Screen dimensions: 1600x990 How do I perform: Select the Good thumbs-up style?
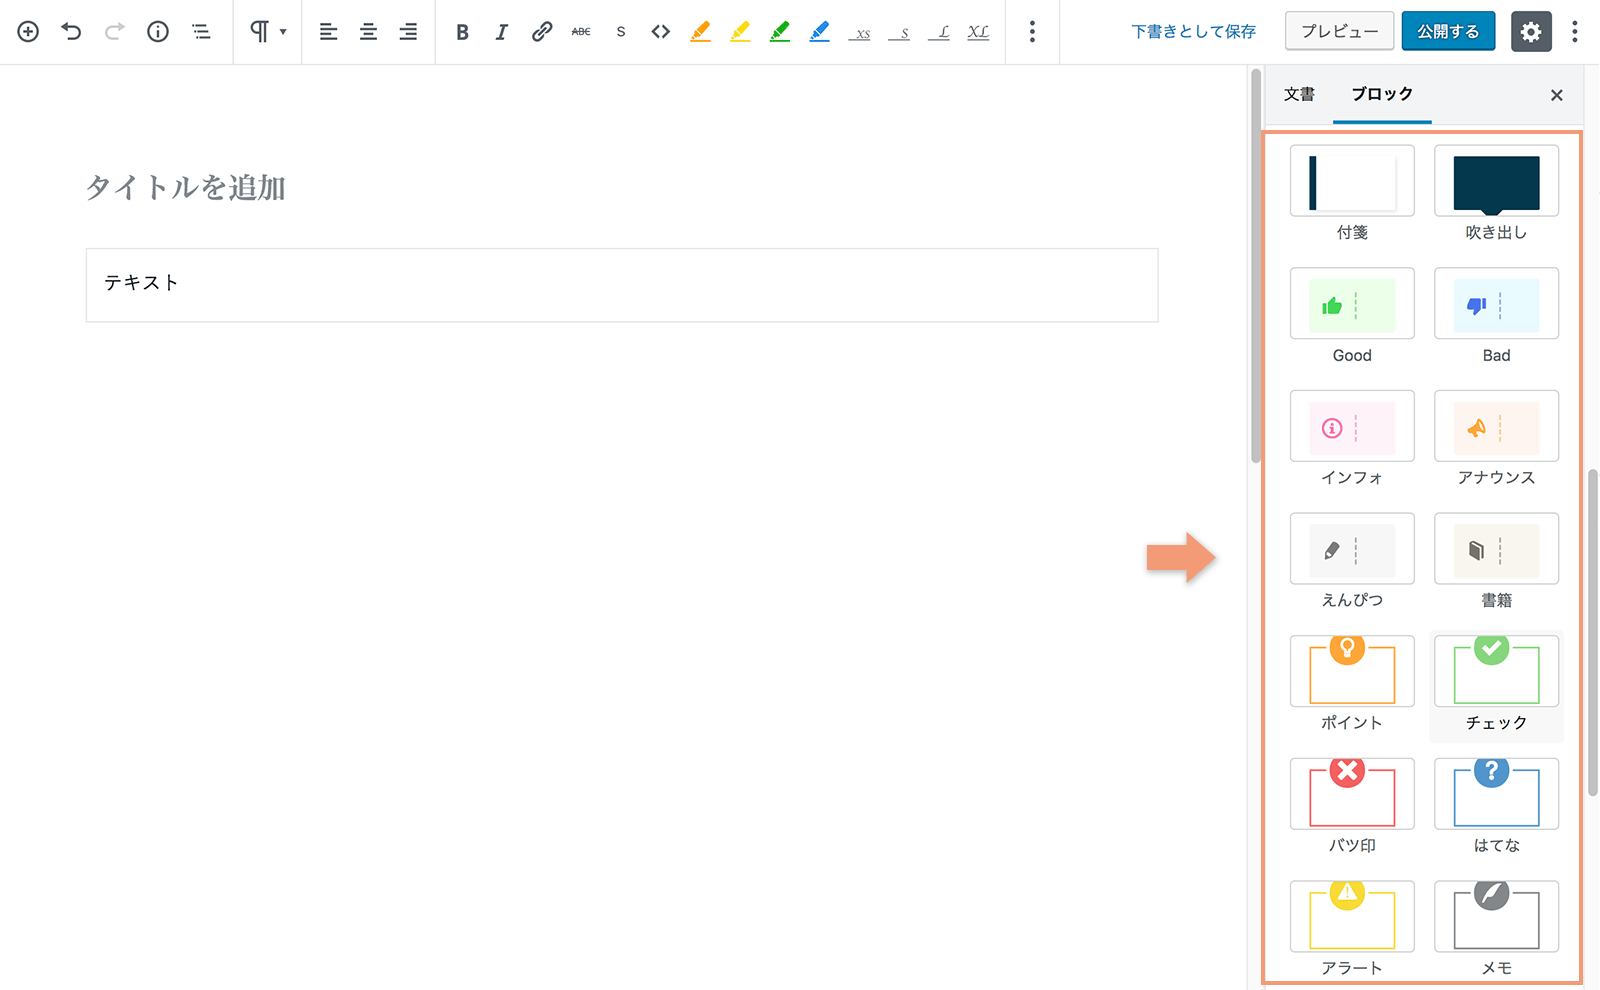pyautogui.click(x=1352, y=316)
